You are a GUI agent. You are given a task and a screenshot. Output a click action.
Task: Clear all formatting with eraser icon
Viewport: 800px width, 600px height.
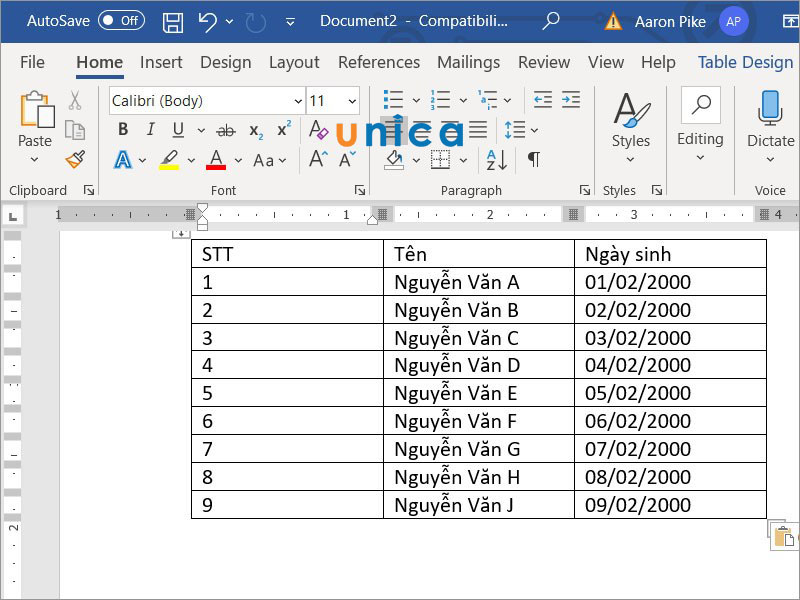(318, 130)
